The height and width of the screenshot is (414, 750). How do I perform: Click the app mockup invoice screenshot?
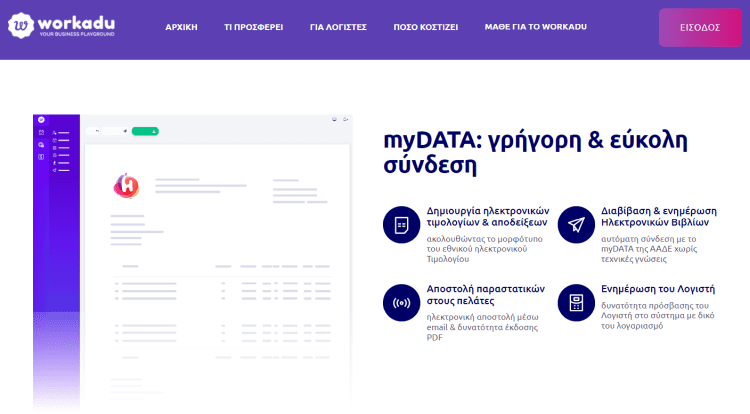point(193,261)
